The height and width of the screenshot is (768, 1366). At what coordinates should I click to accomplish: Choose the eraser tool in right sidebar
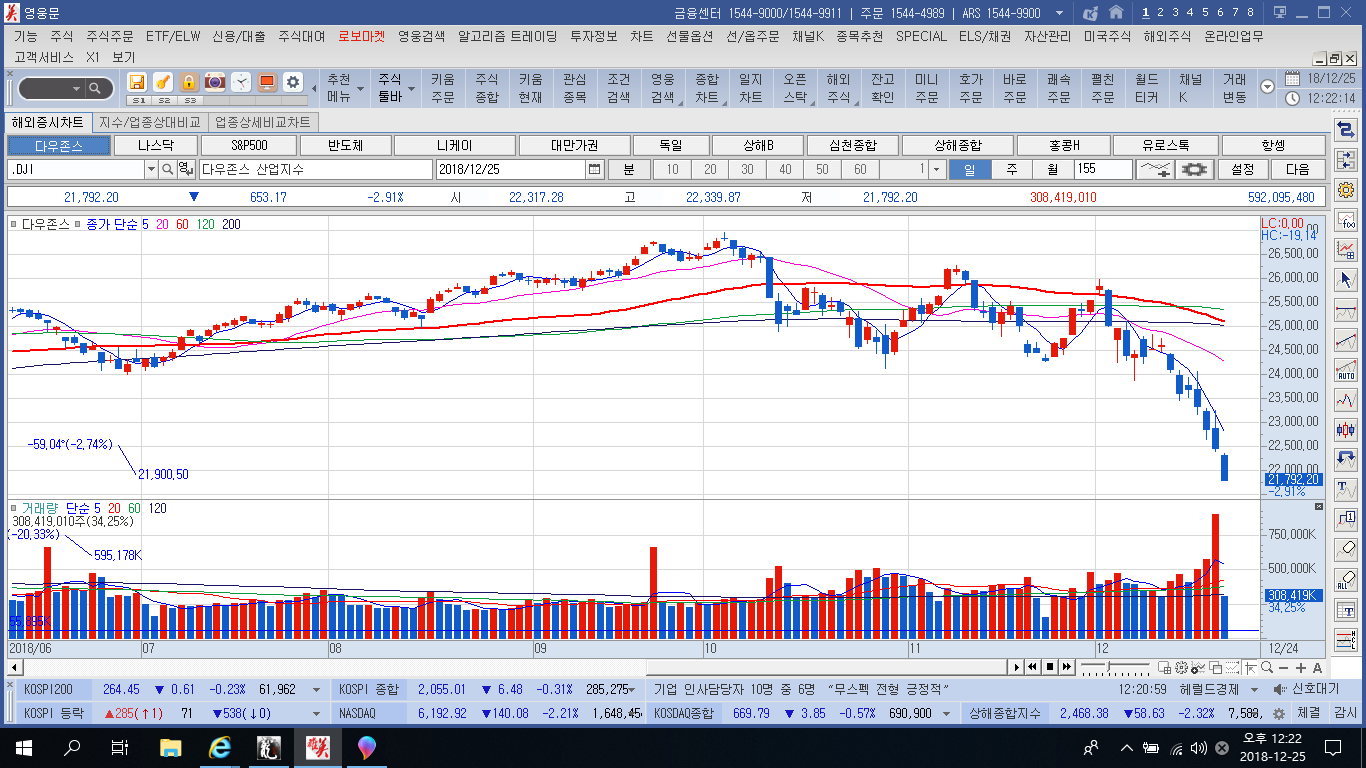(x=1346, y=549)
